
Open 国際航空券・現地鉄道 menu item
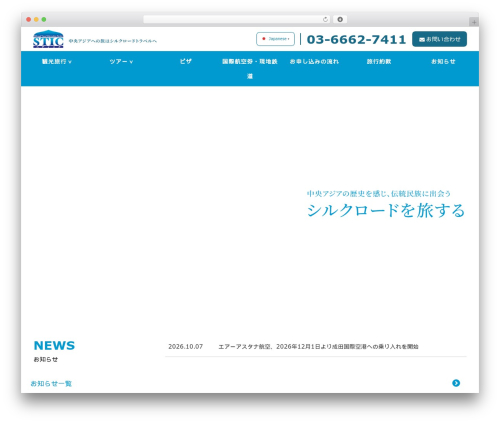point(250,69)
